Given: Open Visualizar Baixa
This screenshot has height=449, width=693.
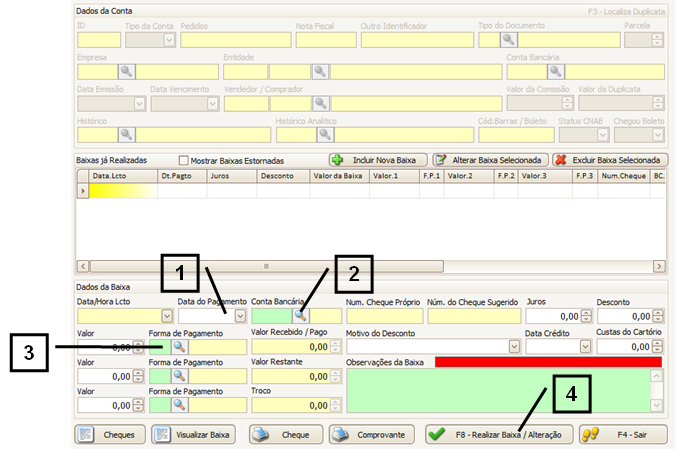Looking at the screenshot, I should pos(193,435).
